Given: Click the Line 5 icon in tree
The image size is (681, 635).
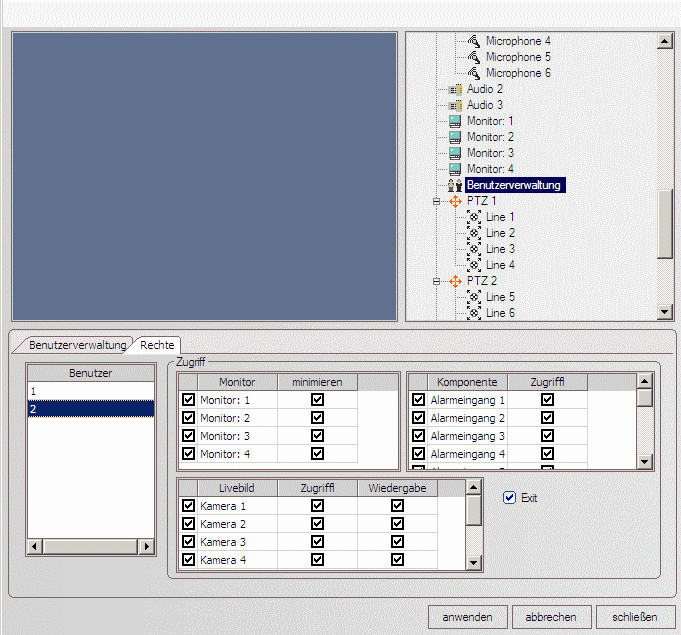Looking at the screenshot, I should coord(474,297).
